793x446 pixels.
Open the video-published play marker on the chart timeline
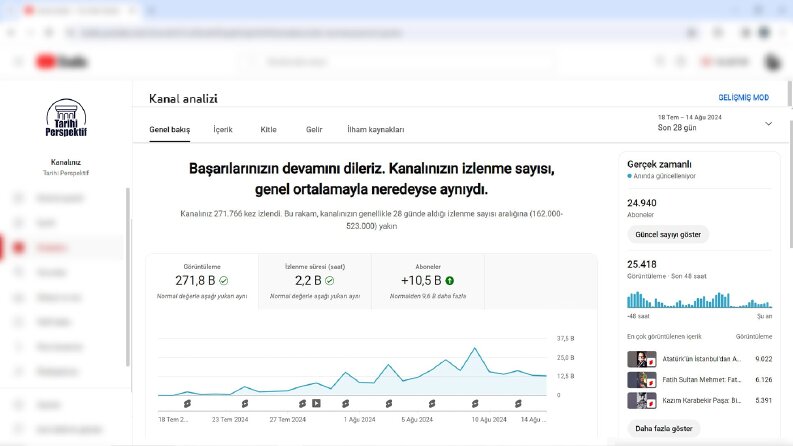pos(316,403)
